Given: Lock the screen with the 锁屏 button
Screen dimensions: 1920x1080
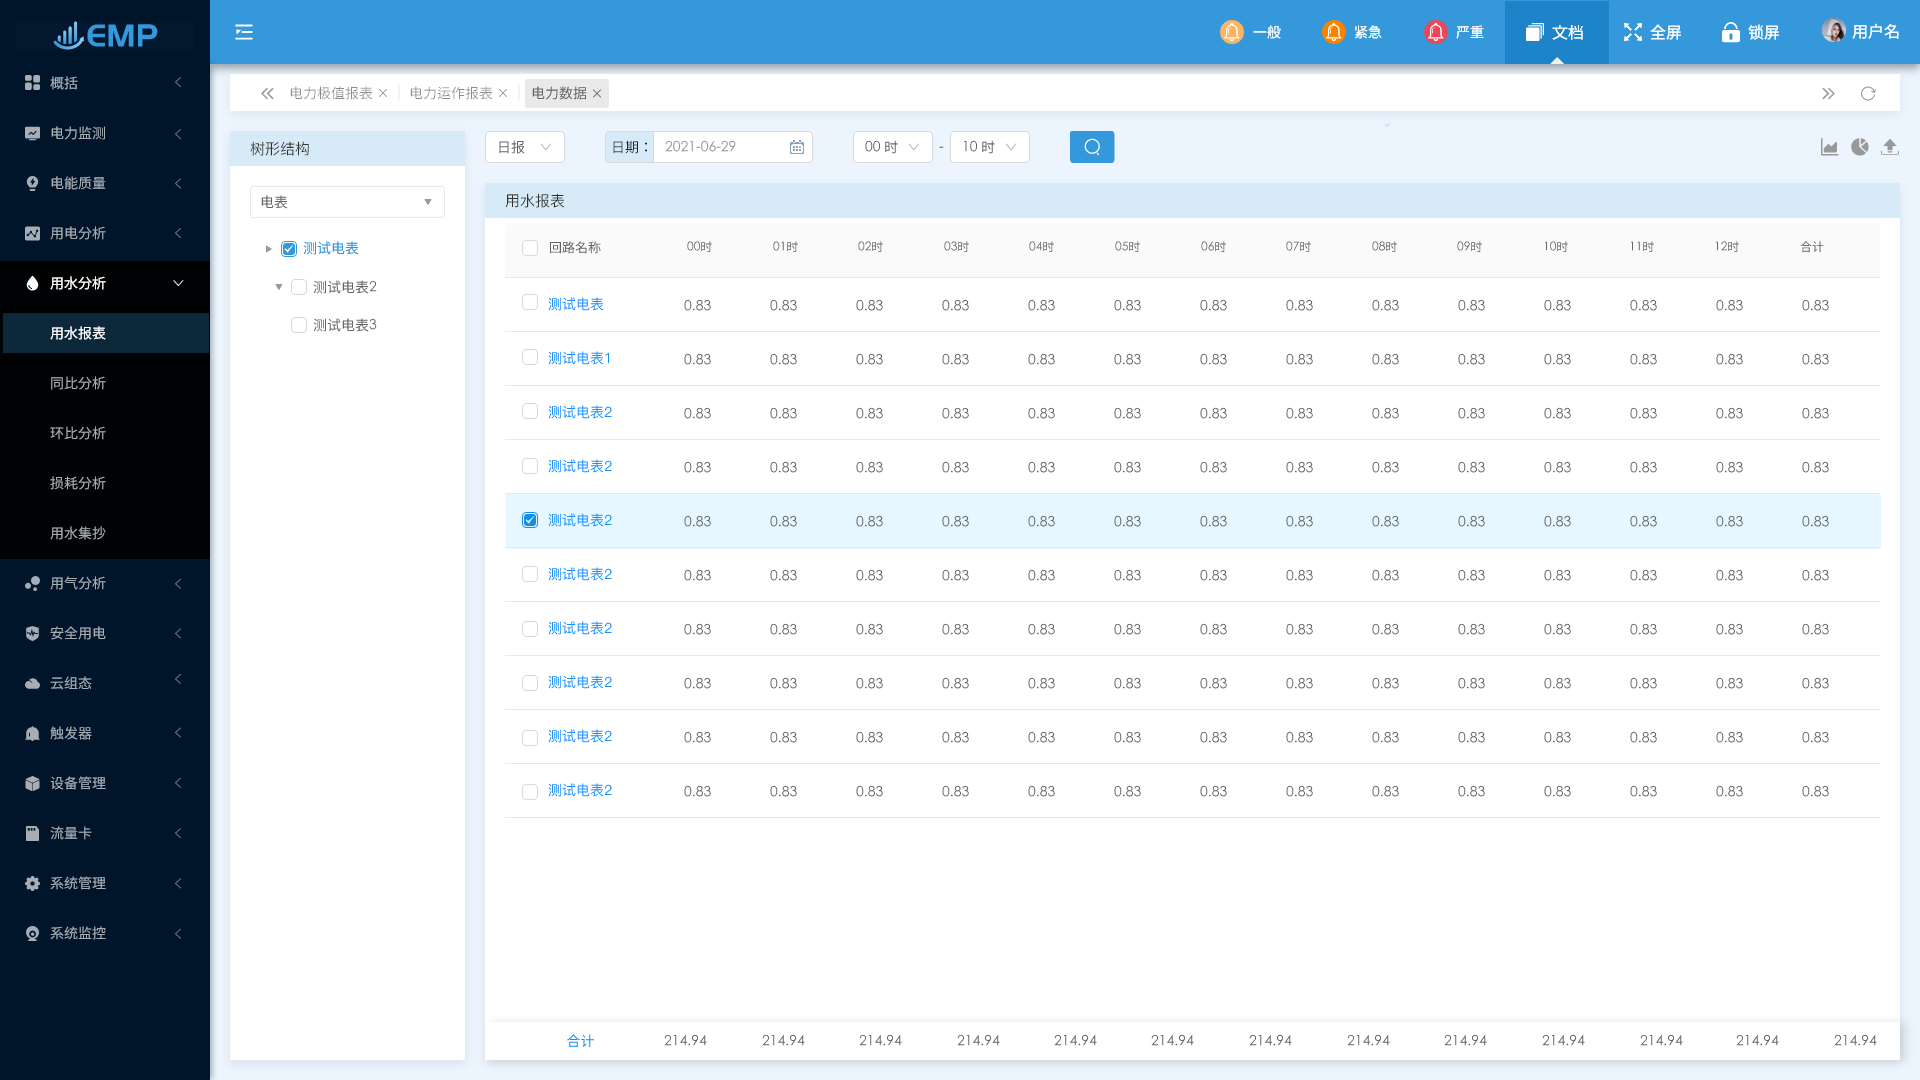Looking at the screenshot, I should (x=1749, y=32).
